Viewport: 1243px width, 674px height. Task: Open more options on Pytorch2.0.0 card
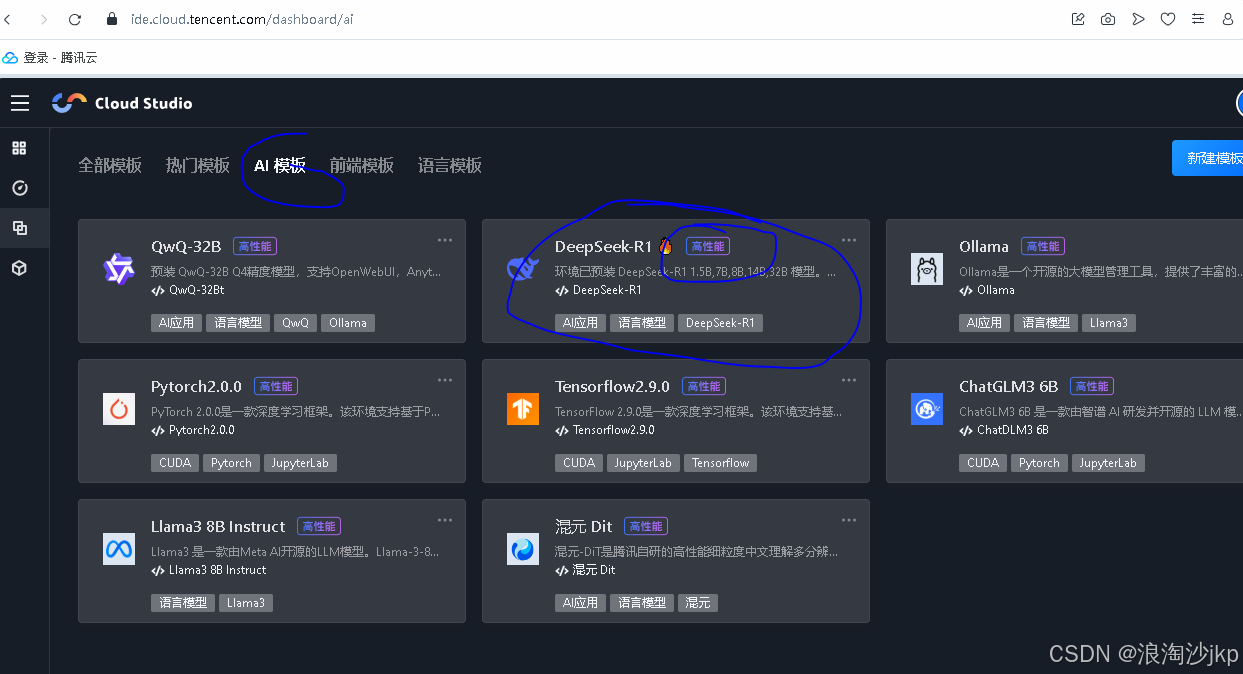(x=445, y=380)
